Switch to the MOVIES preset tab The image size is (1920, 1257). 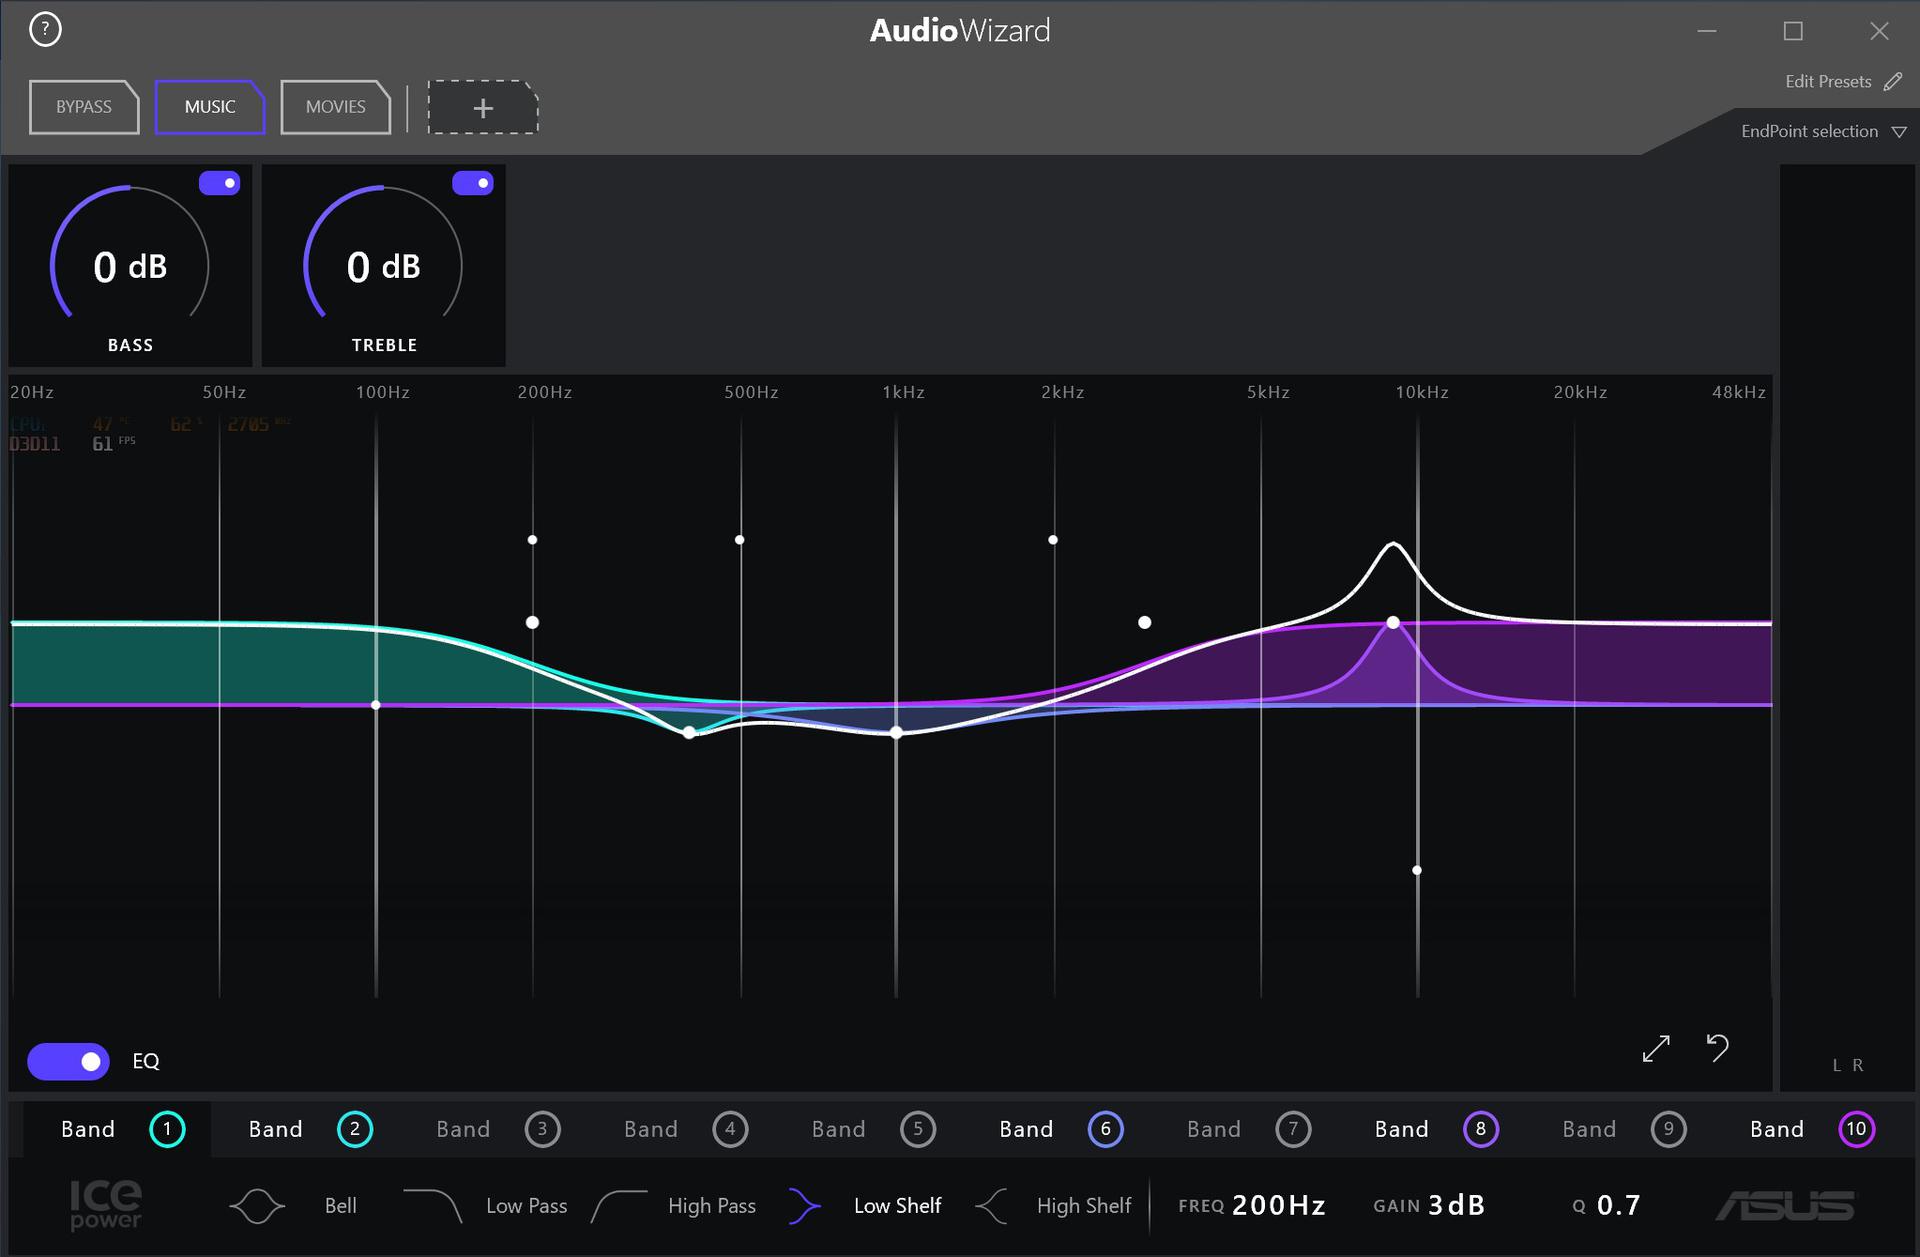click(334, 107)
